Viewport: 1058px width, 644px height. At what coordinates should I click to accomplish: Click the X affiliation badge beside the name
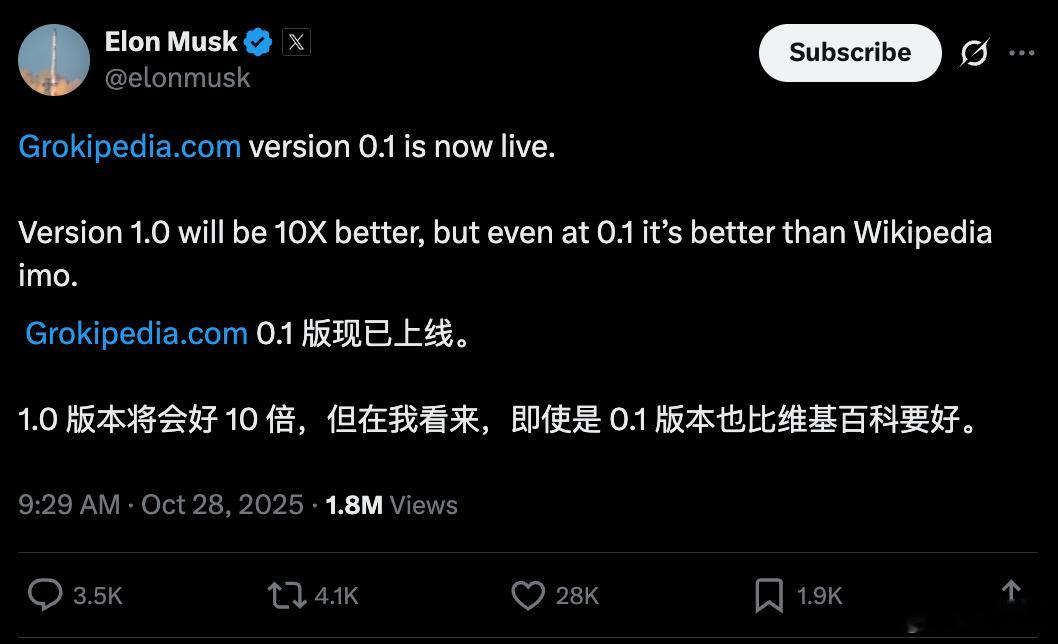coord(296,42)
